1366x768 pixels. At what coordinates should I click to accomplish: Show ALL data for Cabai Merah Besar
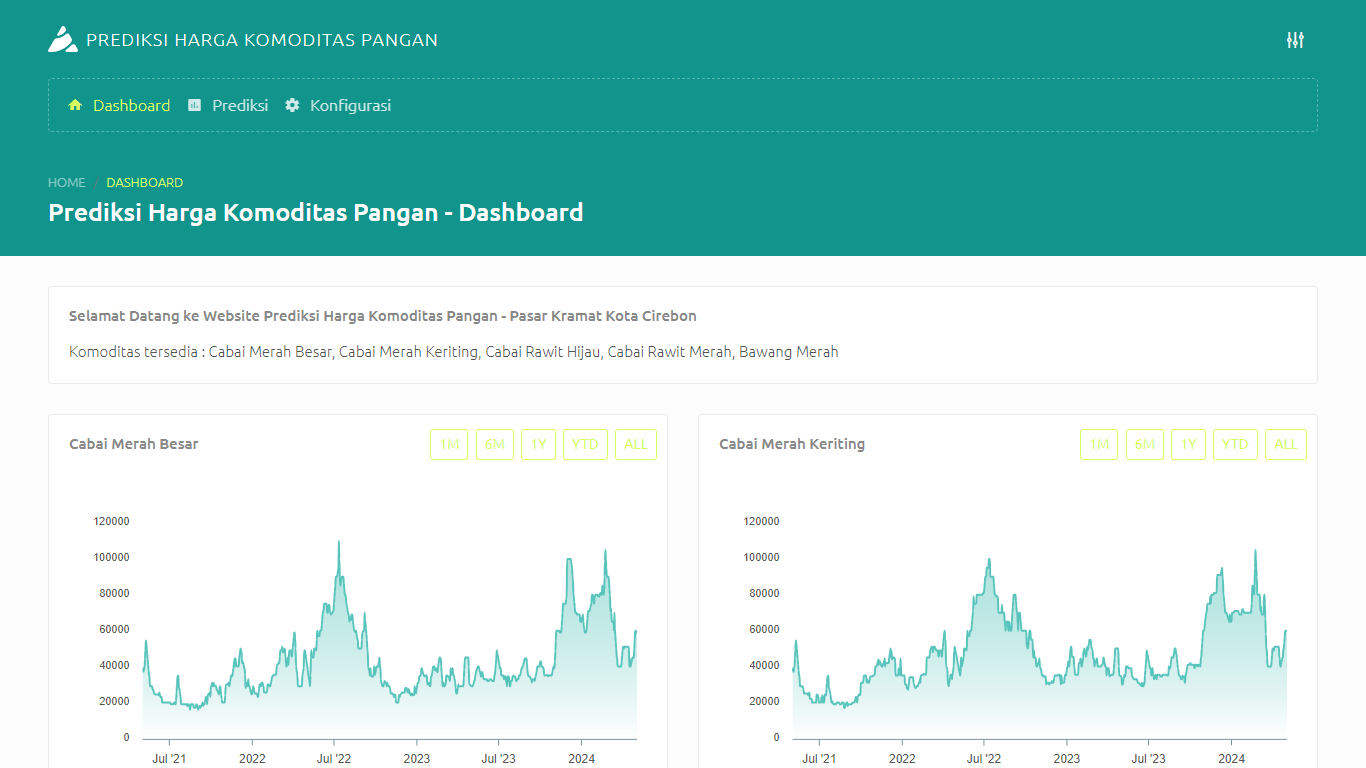coord(636,445)
